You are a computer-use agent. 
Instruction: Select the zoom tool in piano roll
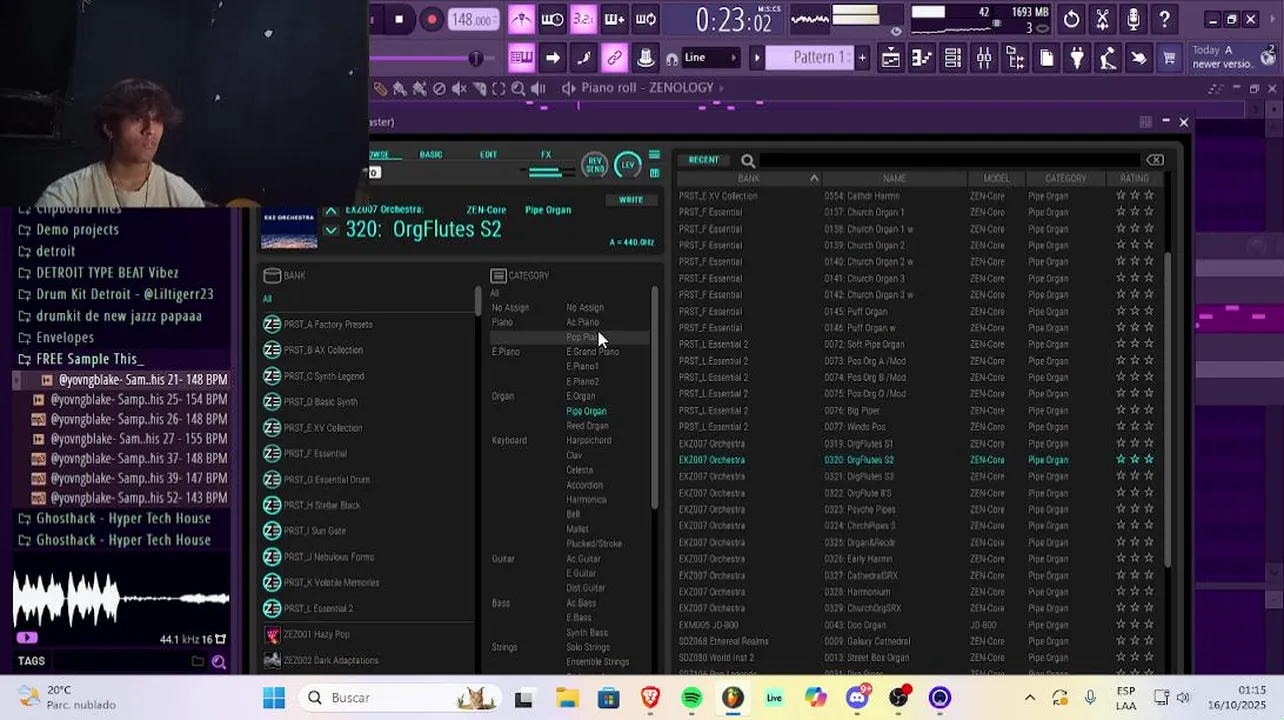point(518,88)
